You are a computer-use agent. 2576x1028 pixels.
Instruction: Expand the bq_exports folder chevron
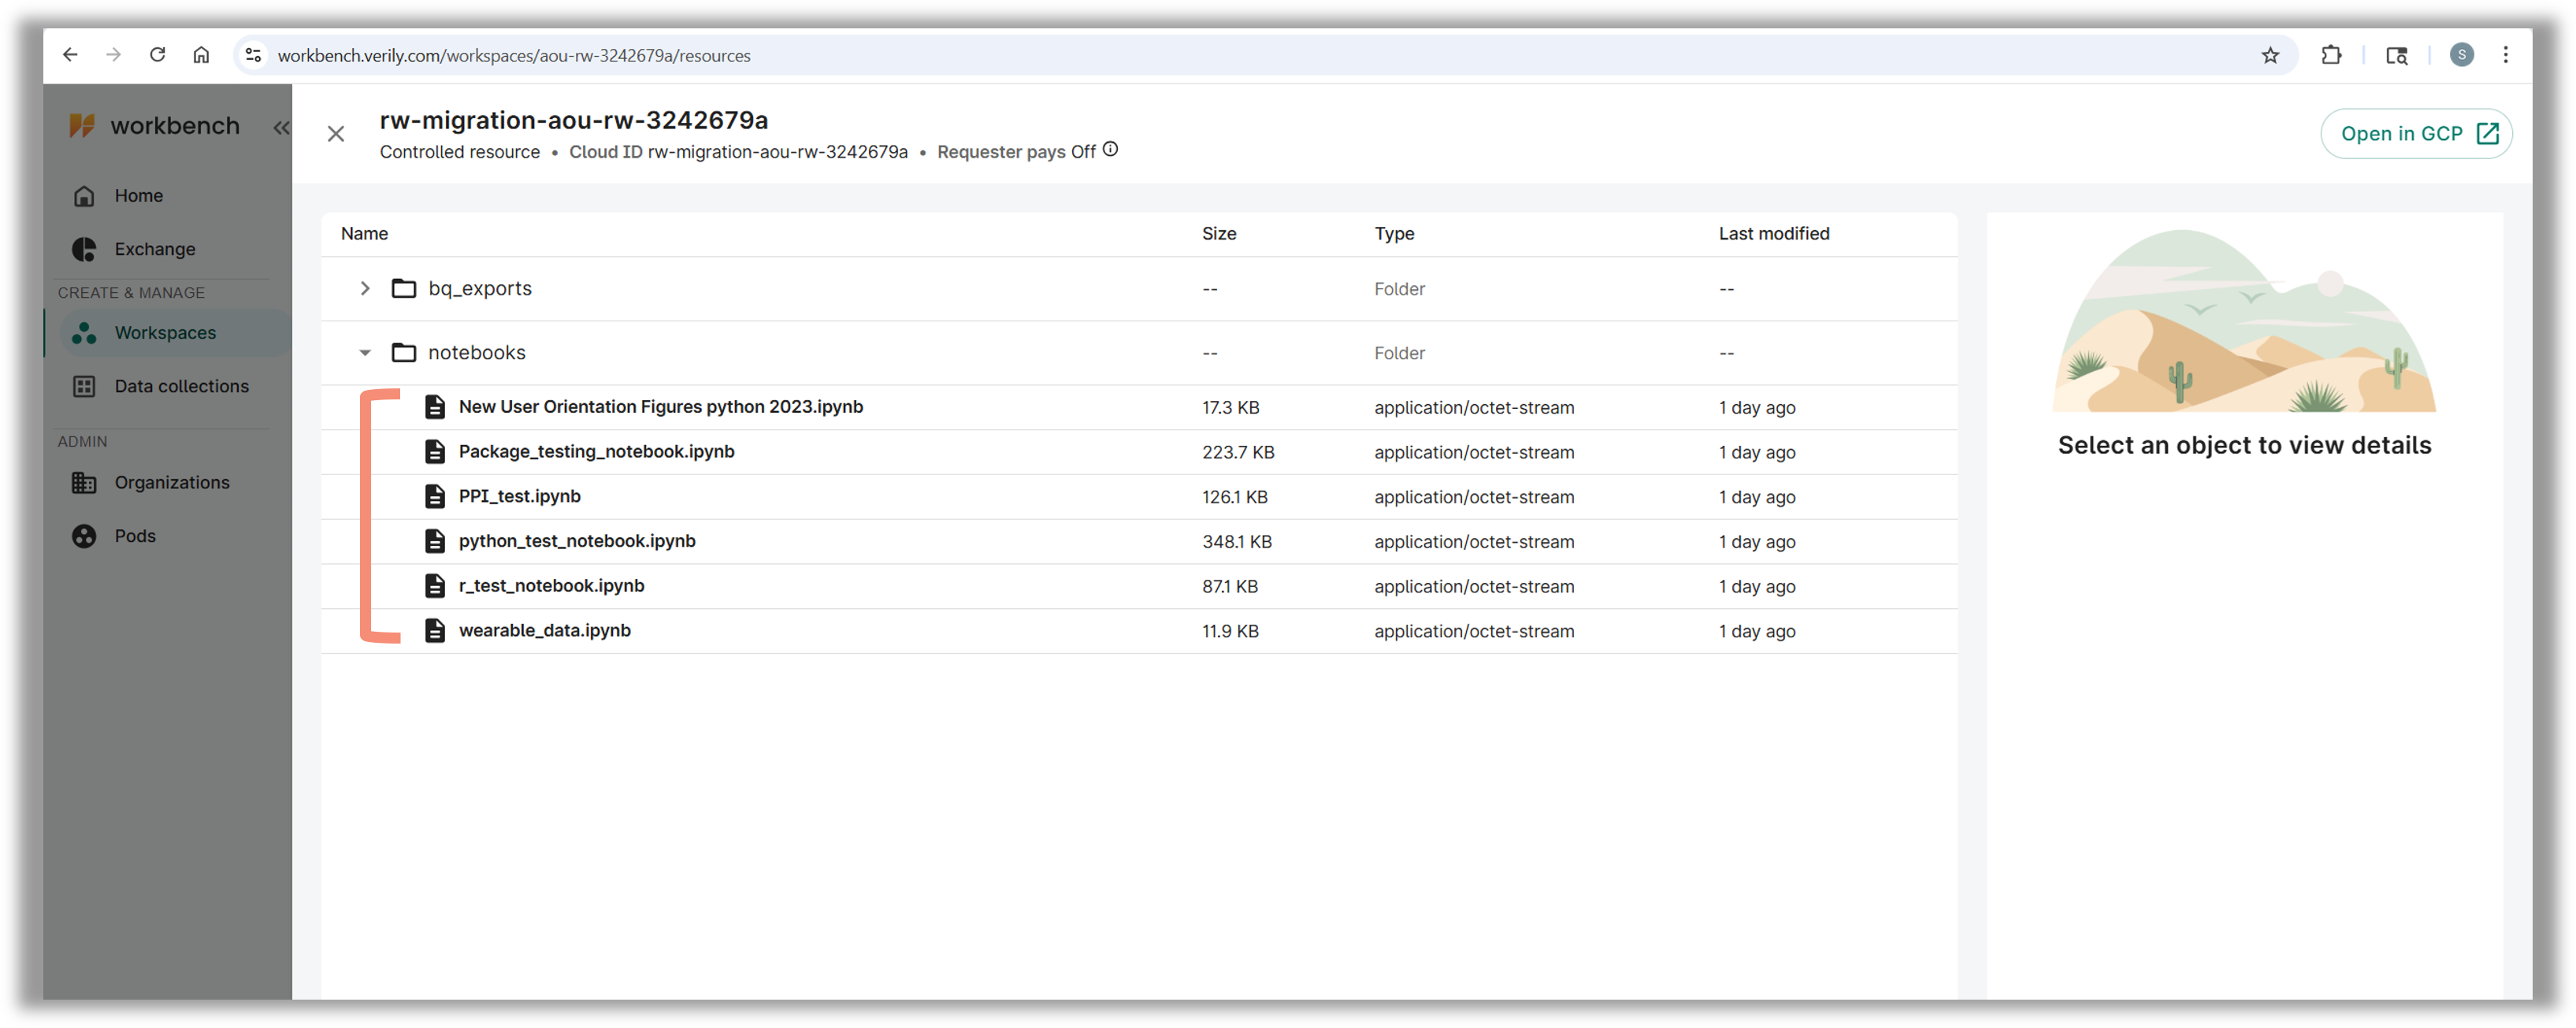[365, 289]
